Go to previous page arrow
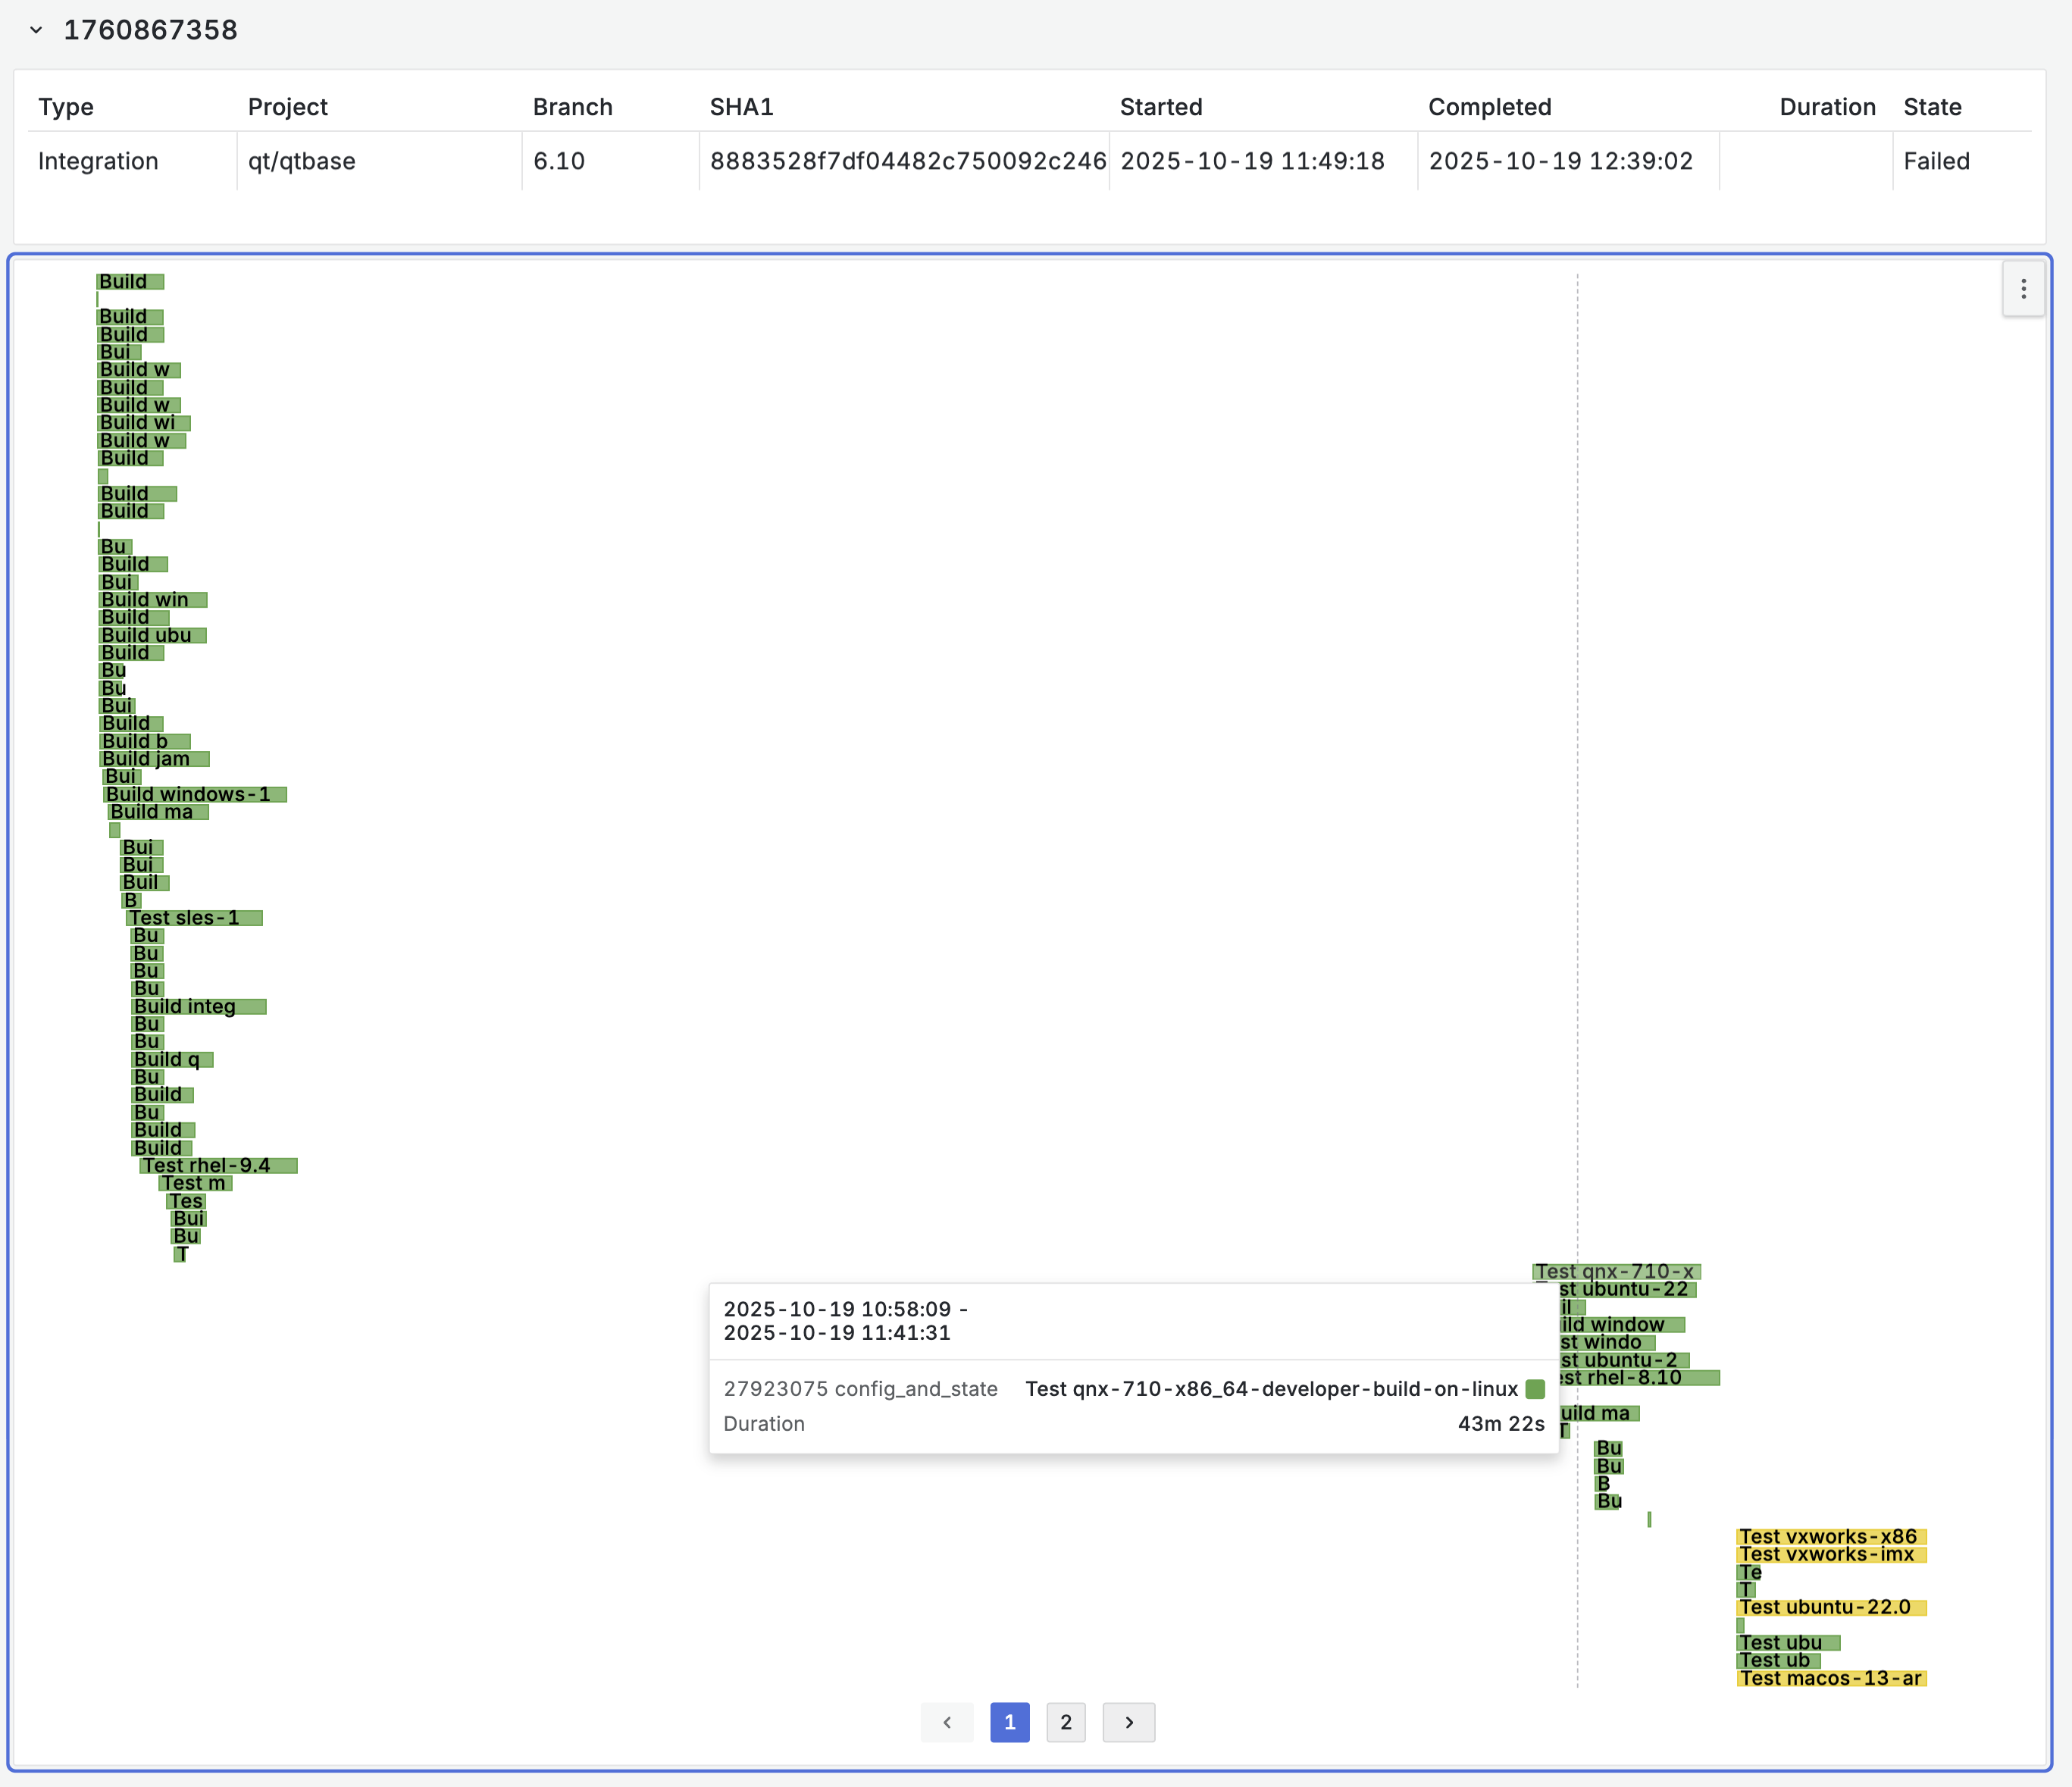This screenshot has height=1787, width=2072. [946, 1722]
